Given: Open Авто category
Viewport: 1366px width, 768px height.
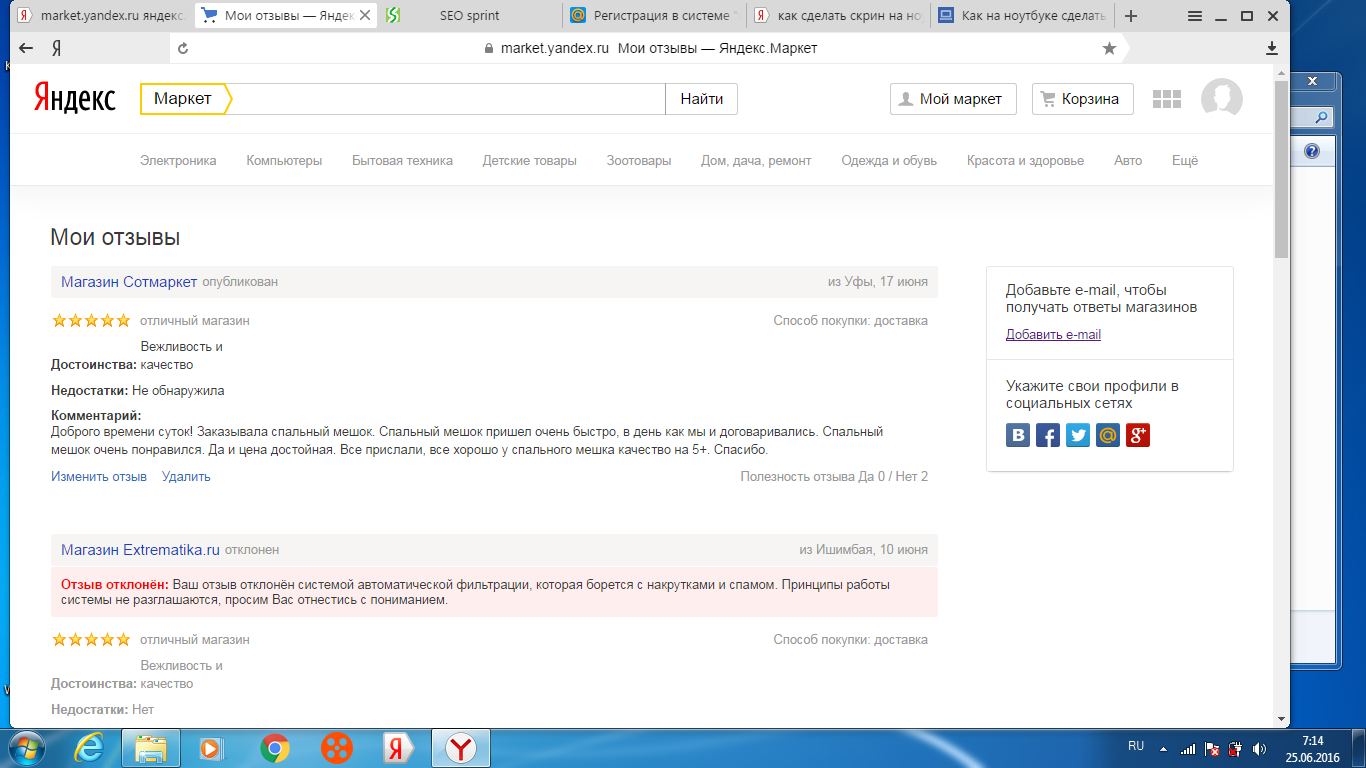Looking at the screenshot, I should (1128, 160).
